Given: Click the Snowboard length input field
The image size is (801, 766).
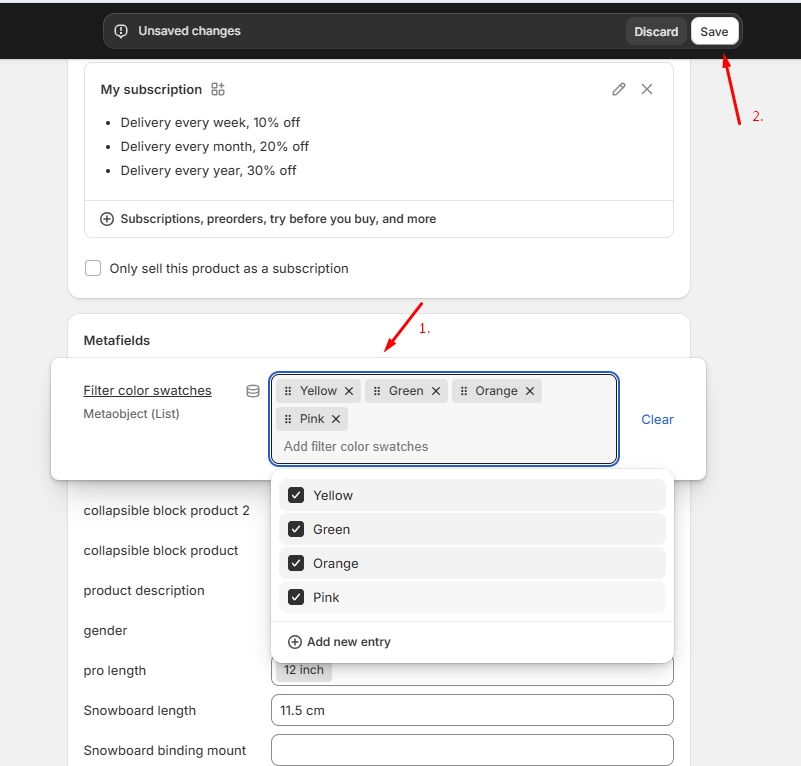Looking at the screenshot, I should [x=472, y=710].
